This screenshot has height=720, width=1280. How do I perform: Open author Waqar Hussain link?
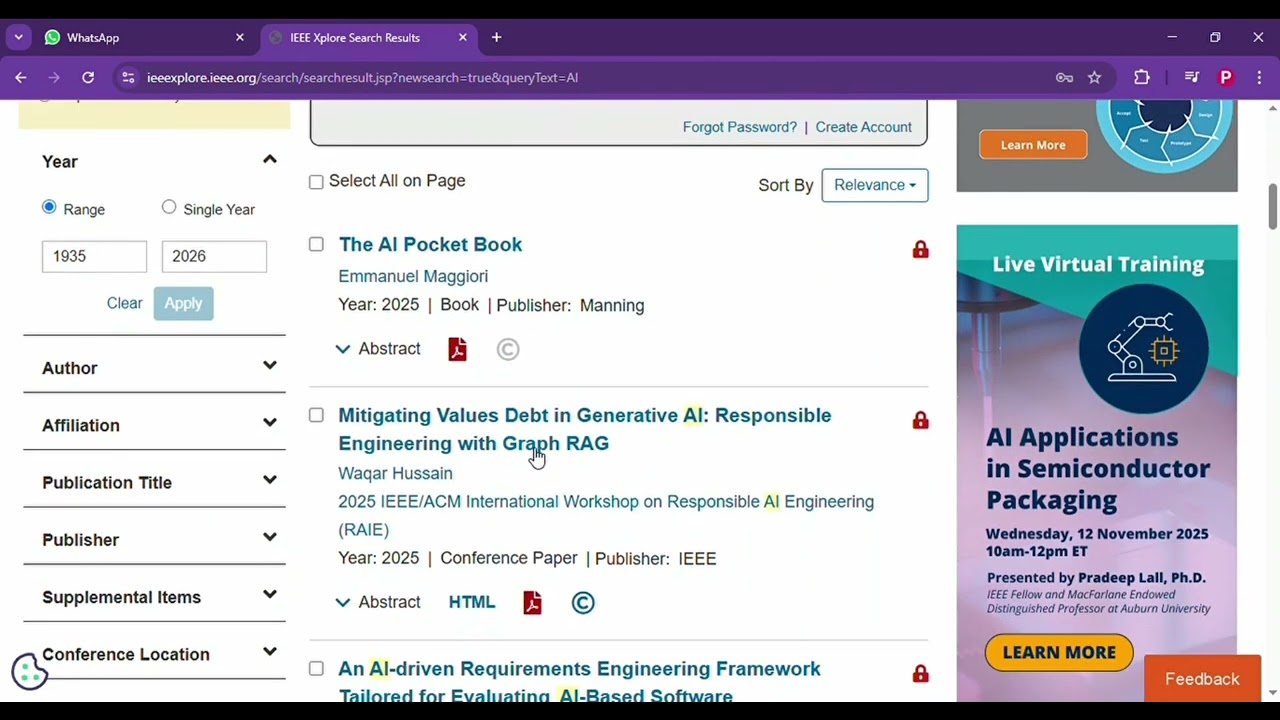395,473
